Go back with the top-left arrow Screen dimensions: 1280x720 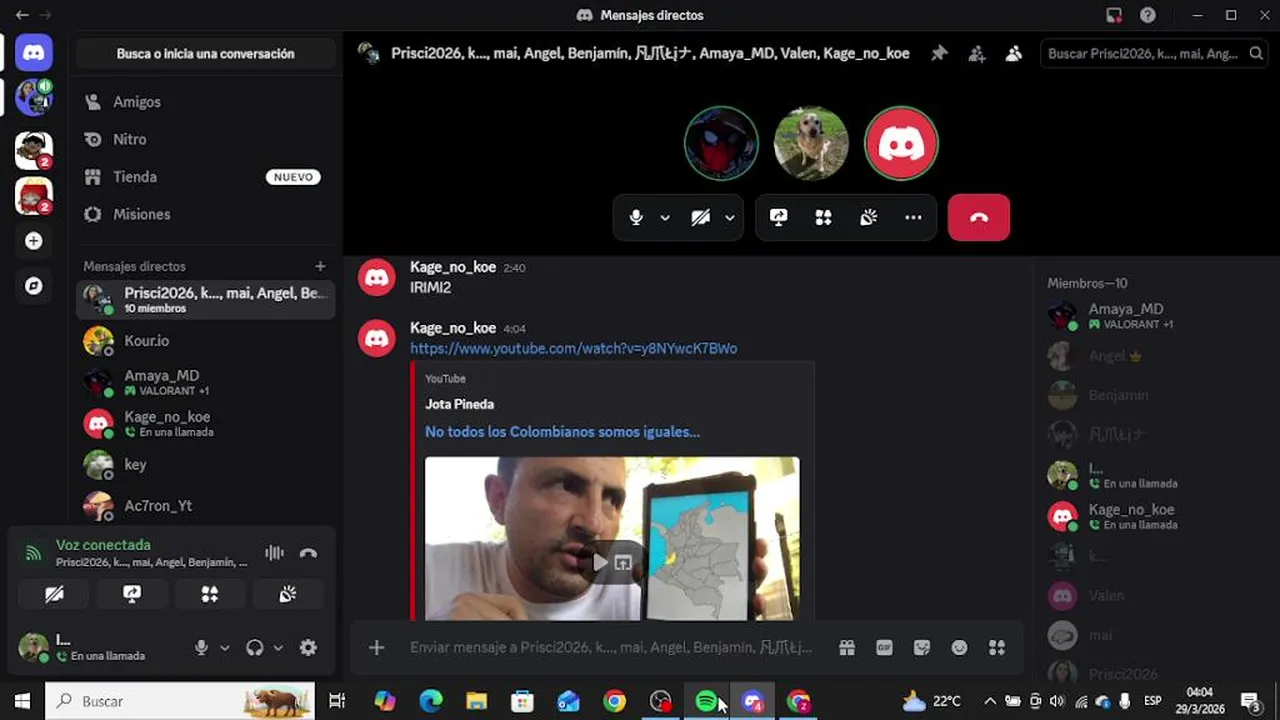(x=22, y=15)
